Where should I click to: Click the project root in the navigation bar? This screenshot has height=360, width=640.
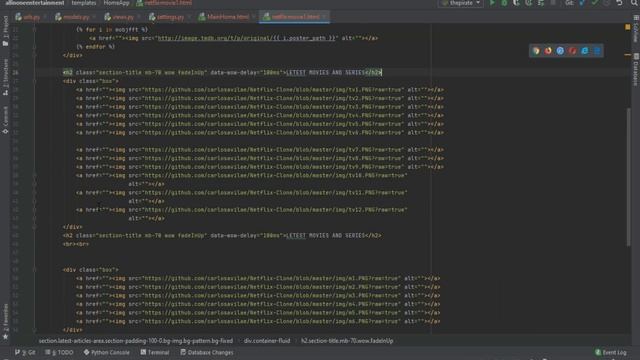(35, 3)
